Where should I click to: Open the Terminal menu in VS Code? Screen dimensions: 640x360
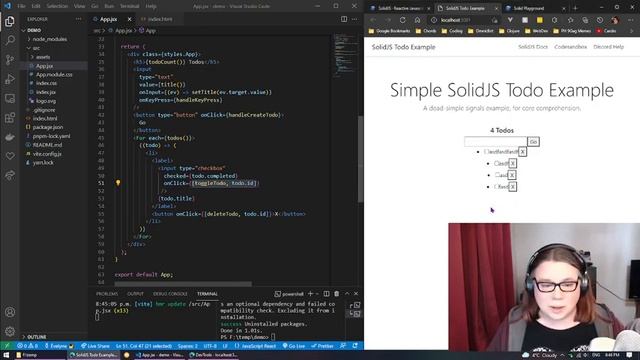tap(129, 6)
